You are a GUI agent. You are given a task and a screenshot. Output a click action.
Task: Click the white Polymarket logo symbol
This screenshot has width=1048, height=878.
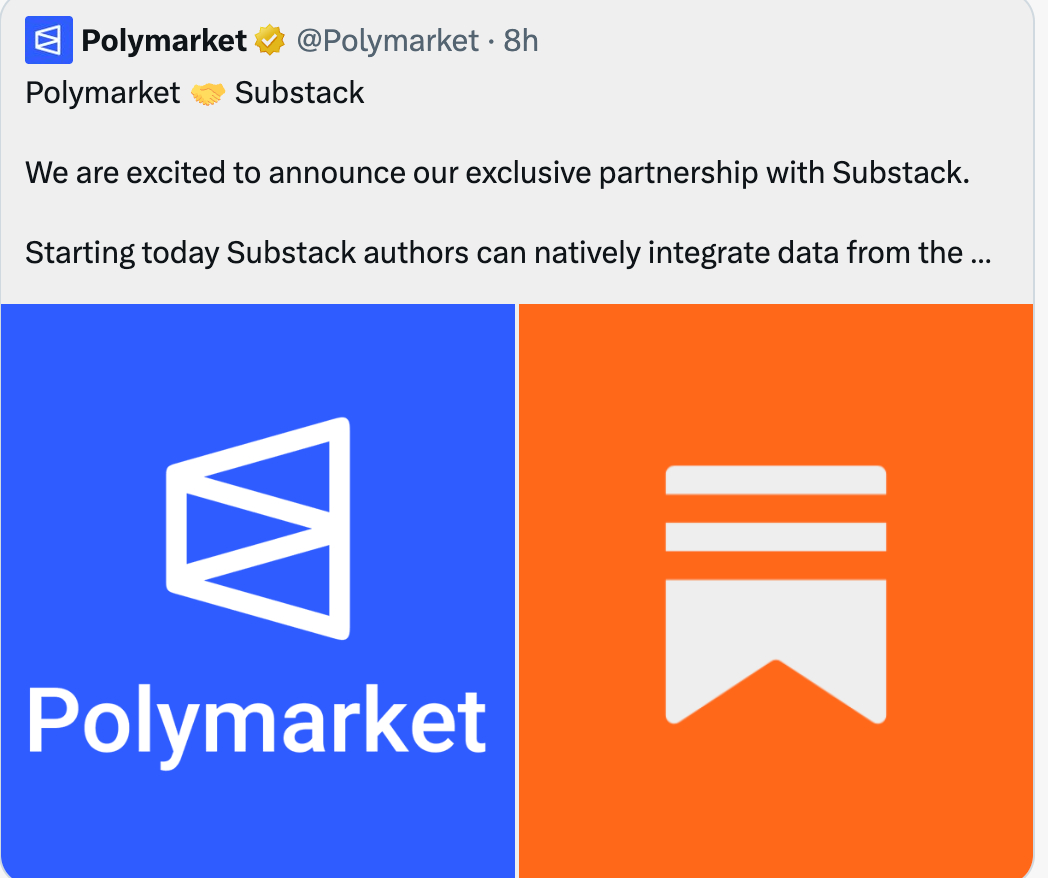tap(258, 528)
